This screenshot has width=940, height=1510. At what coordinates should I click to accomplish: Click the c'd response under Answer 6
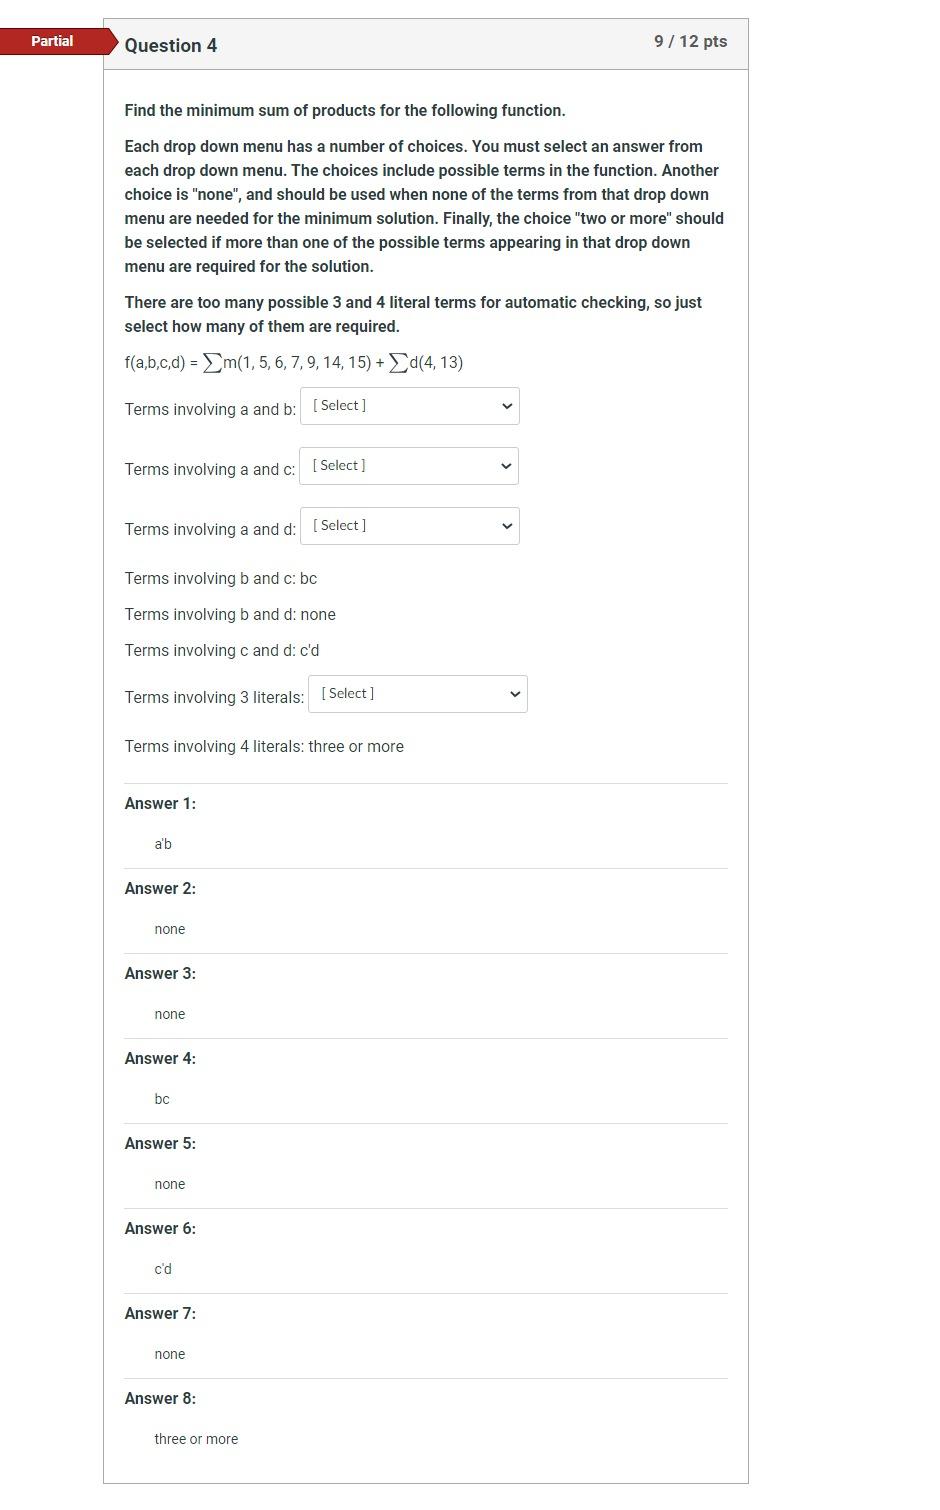(163, 1268)
